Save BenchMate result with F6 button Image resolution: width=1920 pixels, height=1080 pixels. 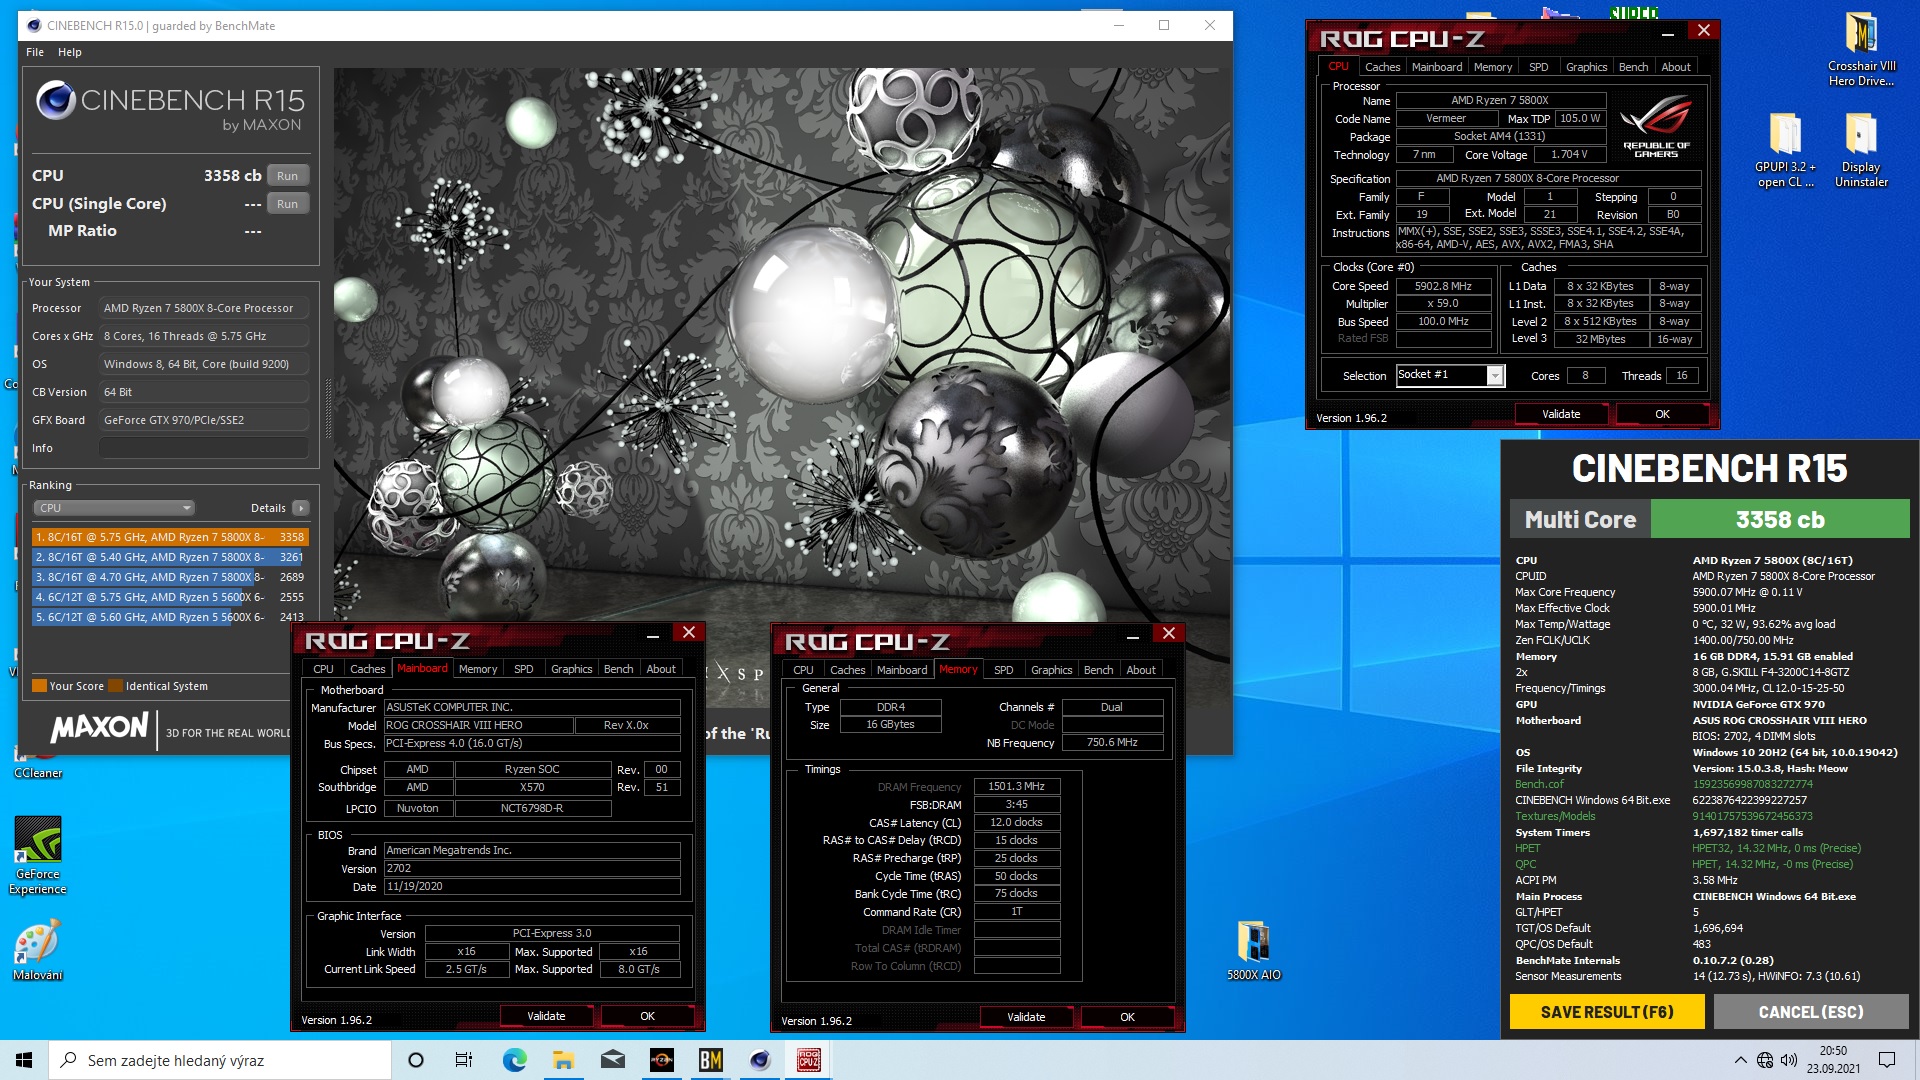(1606, 1012)
